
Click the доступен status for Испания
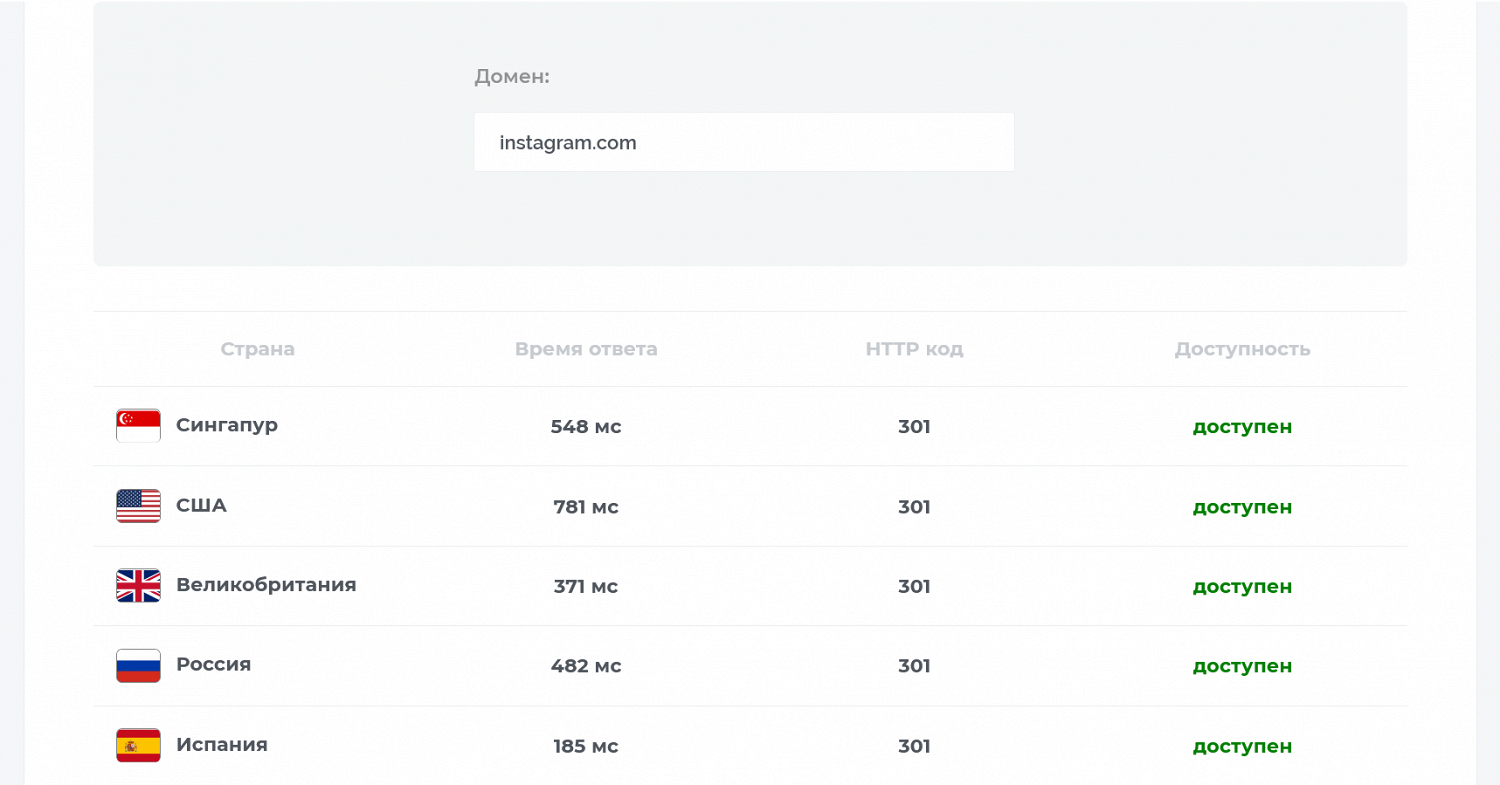(1242, 746)
